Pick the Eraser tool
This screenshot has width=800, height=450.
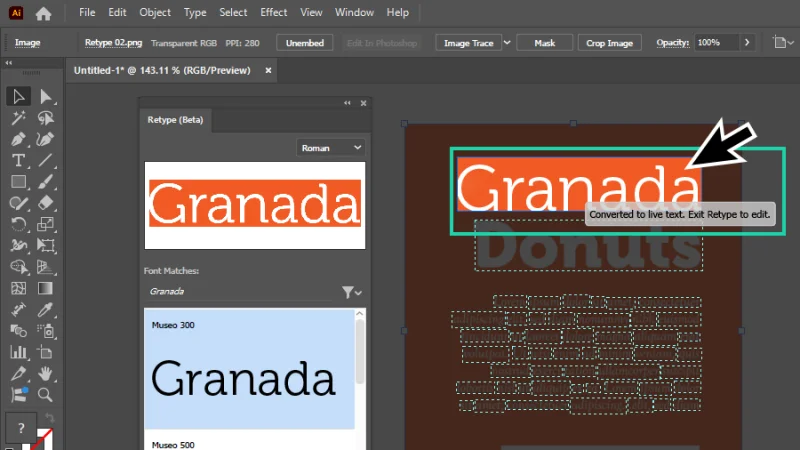click(45, 203)
